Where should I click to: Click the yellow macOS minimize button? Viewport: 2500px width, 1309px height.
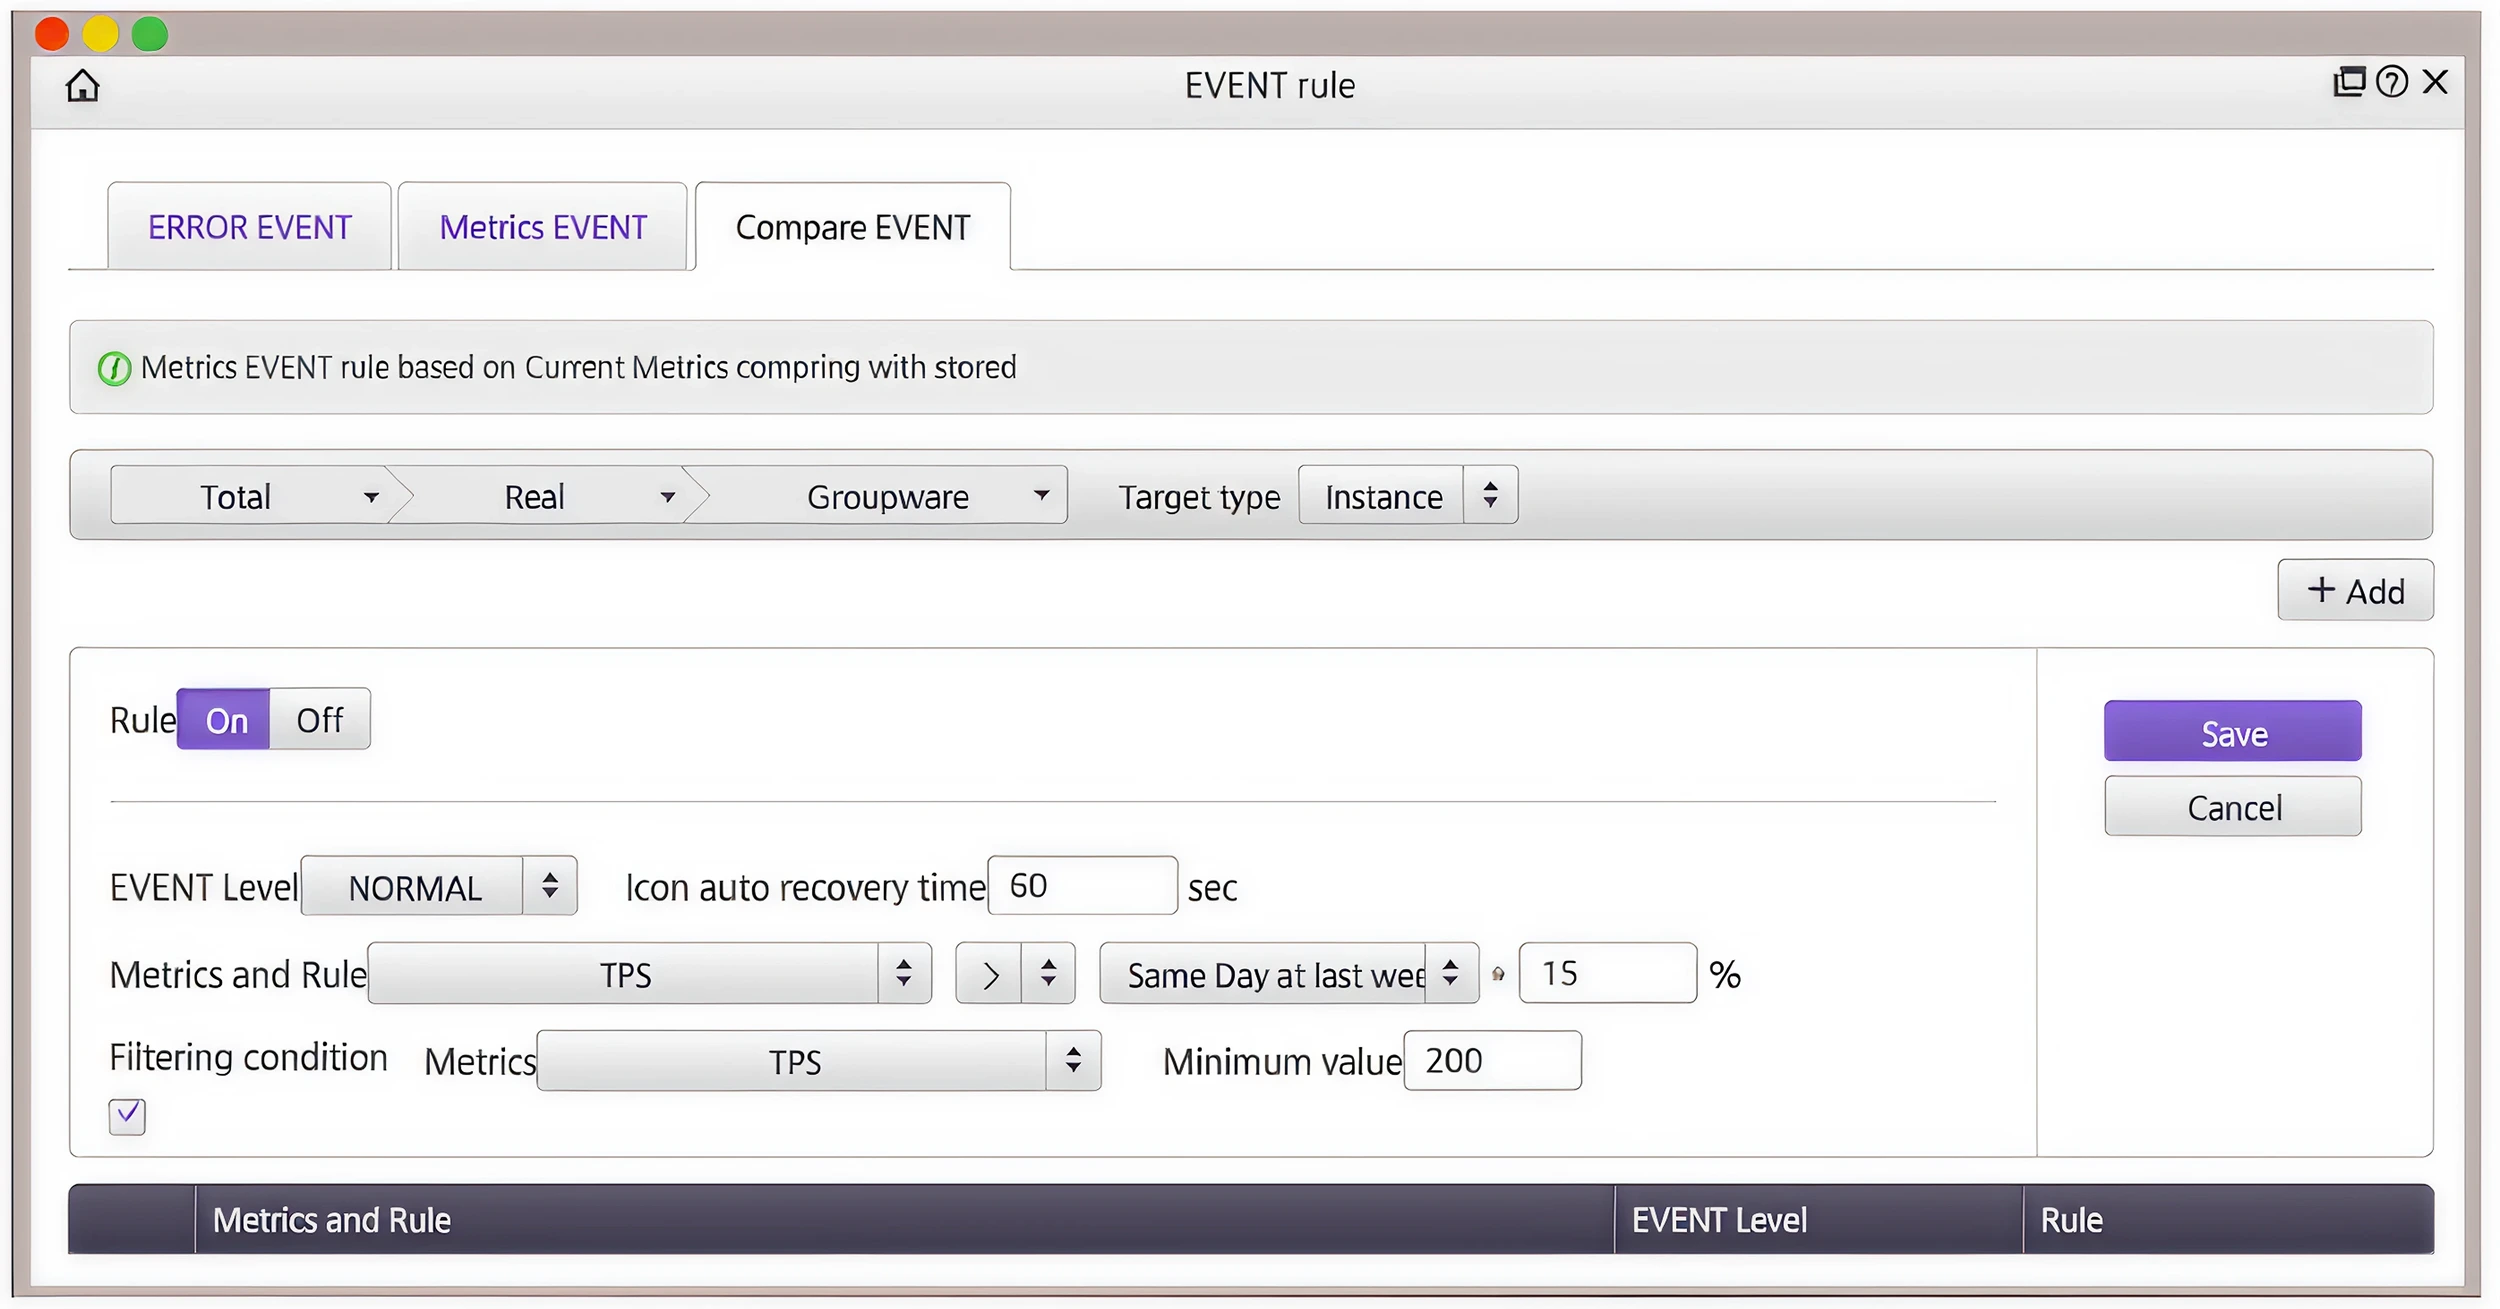(100, 34)
